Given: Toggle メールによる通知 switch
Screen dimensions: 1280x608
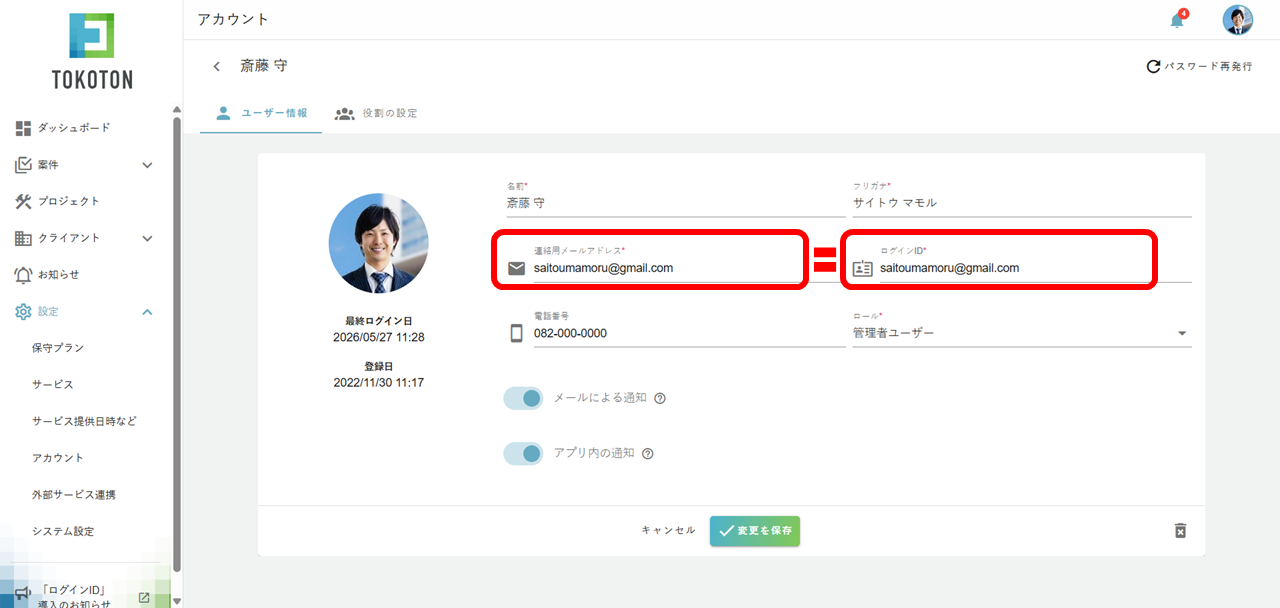Looking at the screenshot, I should coord(523,398).
